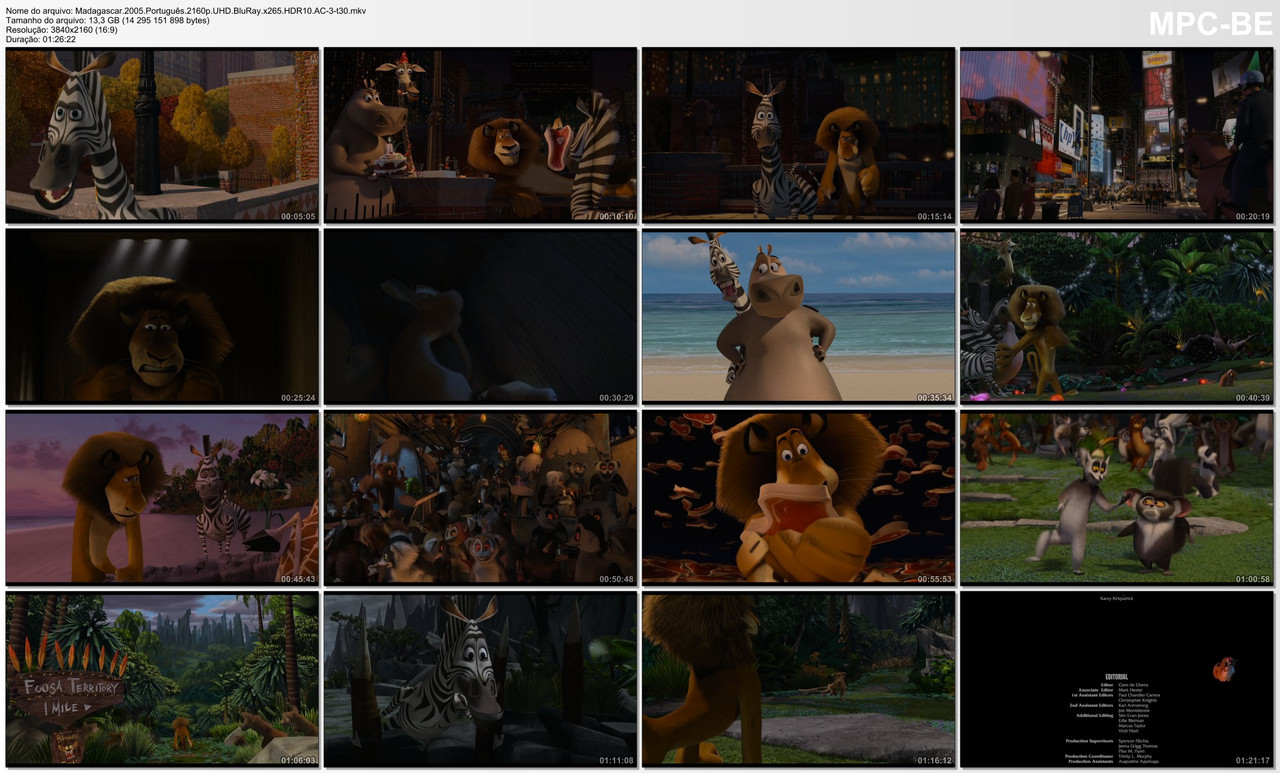Open the Times Square frame at 00:20:19
The height and width of the screenshot is (773, 1280).
tap(1116, 134)
